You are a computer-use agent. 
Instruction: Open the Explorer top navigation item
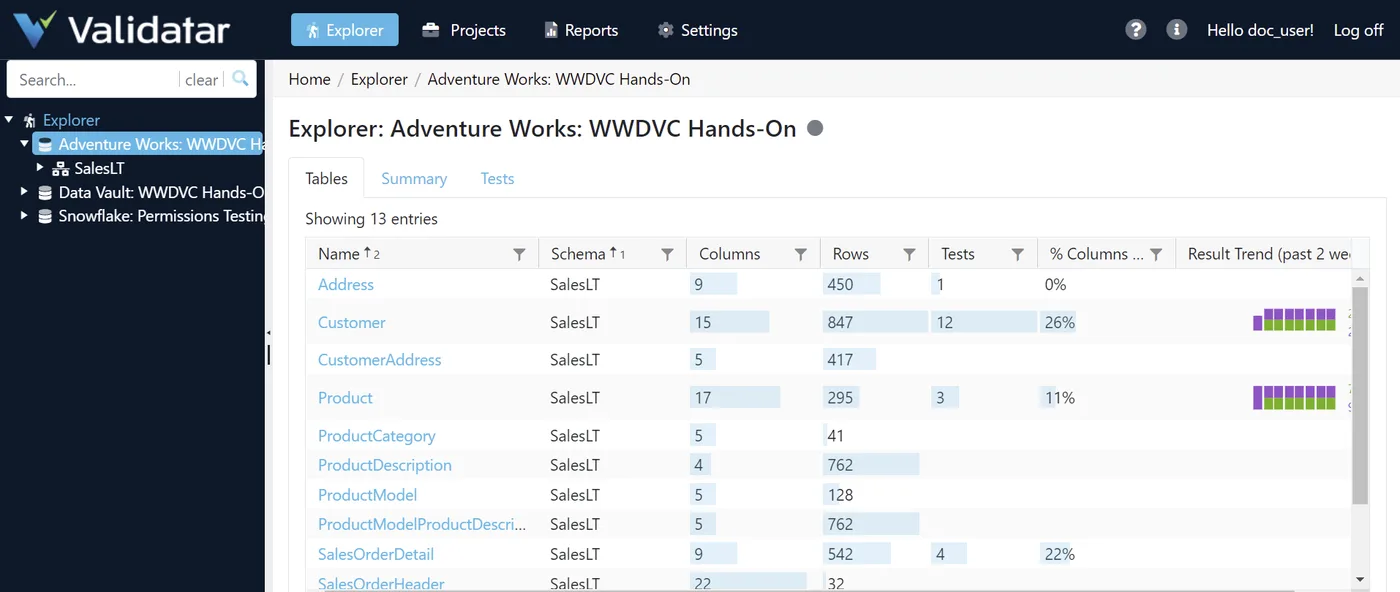point(345,30)
